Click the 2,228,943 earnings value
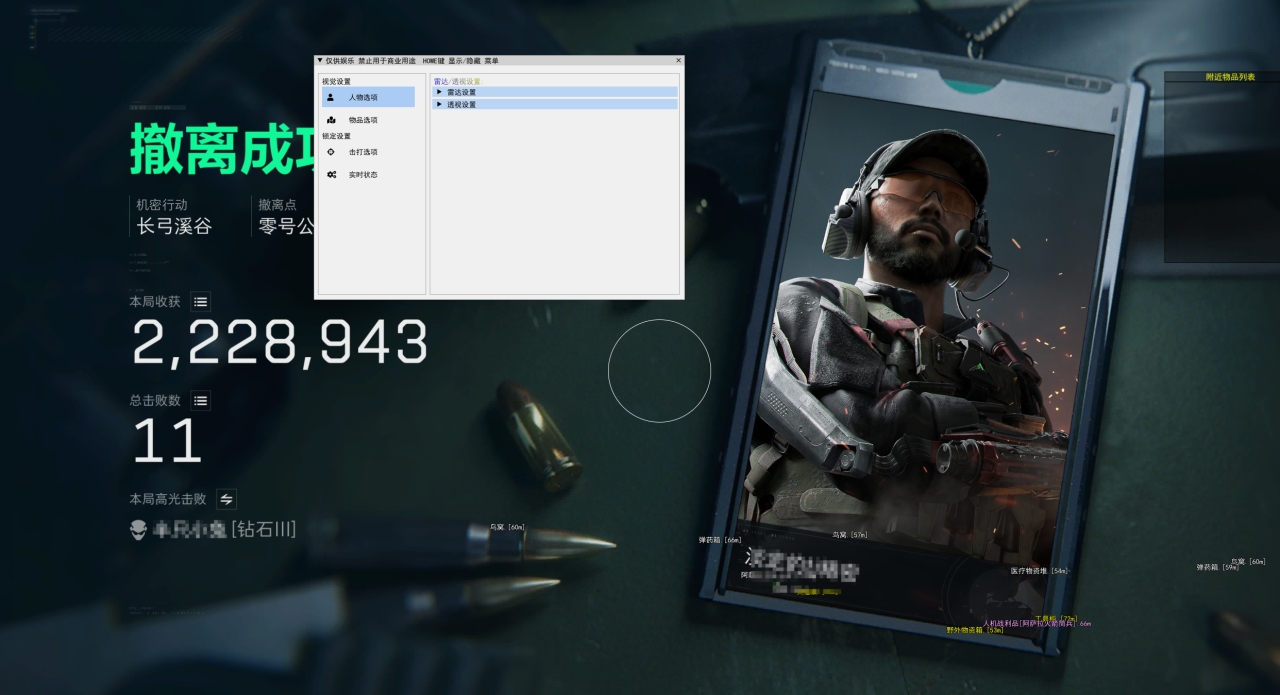Image resolution: width=1280 pixels, height=695 pixels. 279,343
